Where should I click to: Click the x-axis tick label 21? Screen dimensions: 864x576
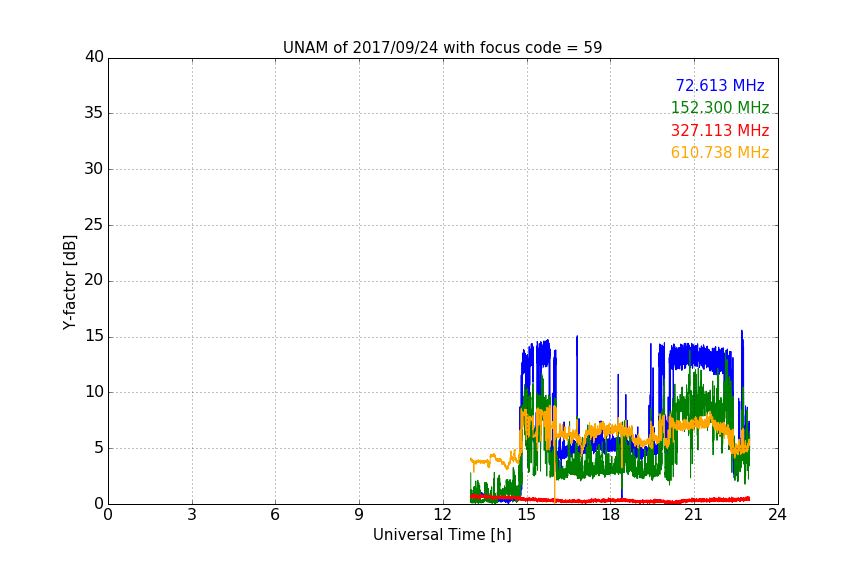point(694,515)
